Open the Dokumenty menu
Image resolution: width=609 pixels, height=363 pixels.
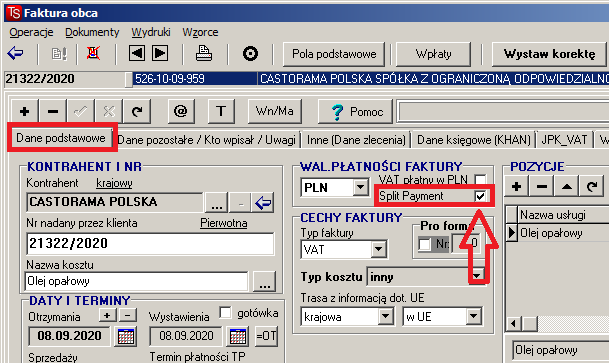coord(92,32)
